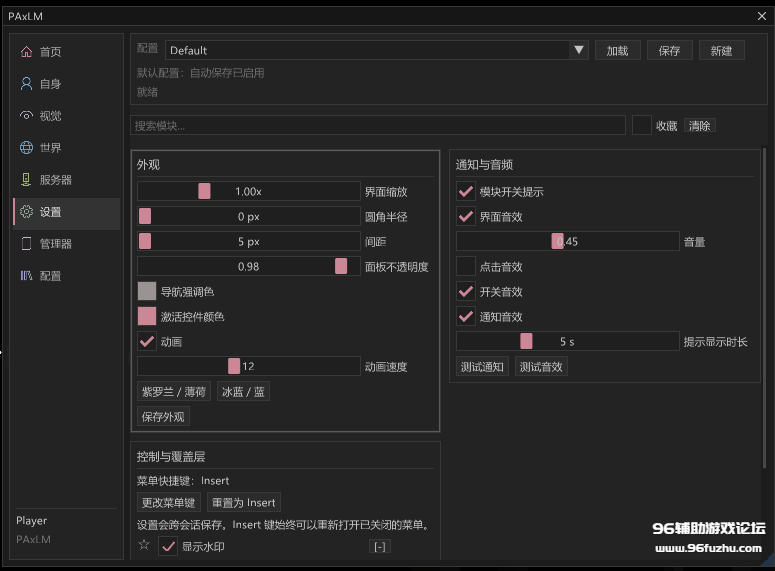This screenshot has width=775, height=571.
Task: Click the 保存外观 button
Action: (x=163, y=417)
